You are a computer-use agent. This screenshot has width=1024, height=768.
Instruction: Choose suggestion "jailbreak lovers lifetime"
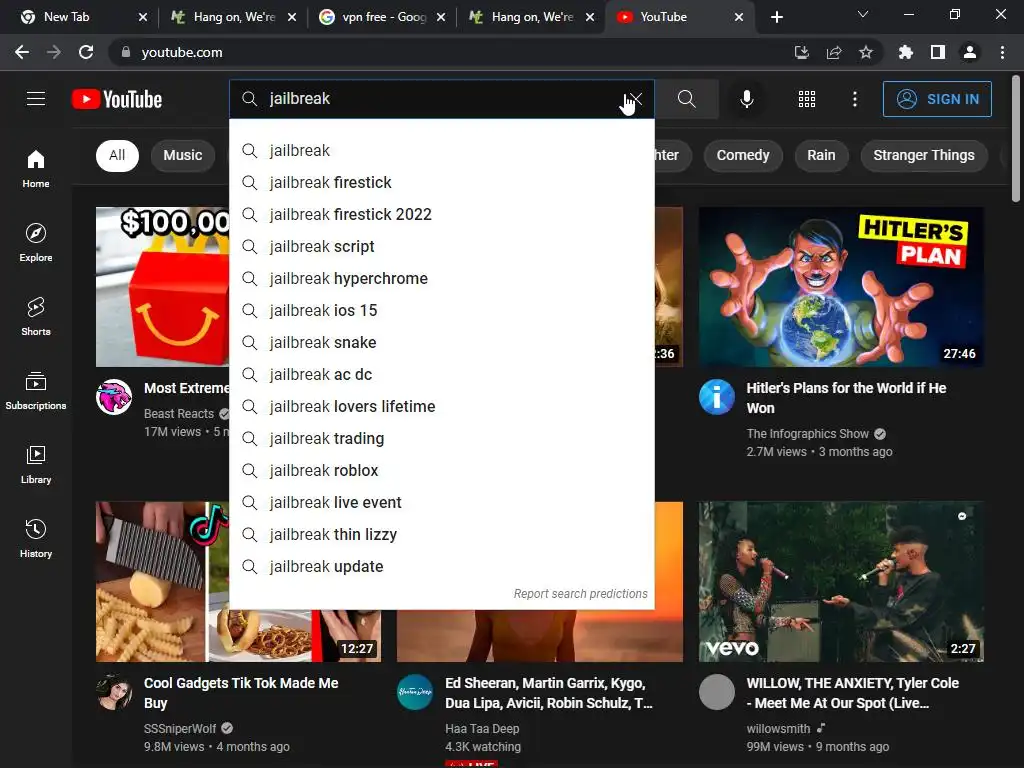tap(441, 406)
